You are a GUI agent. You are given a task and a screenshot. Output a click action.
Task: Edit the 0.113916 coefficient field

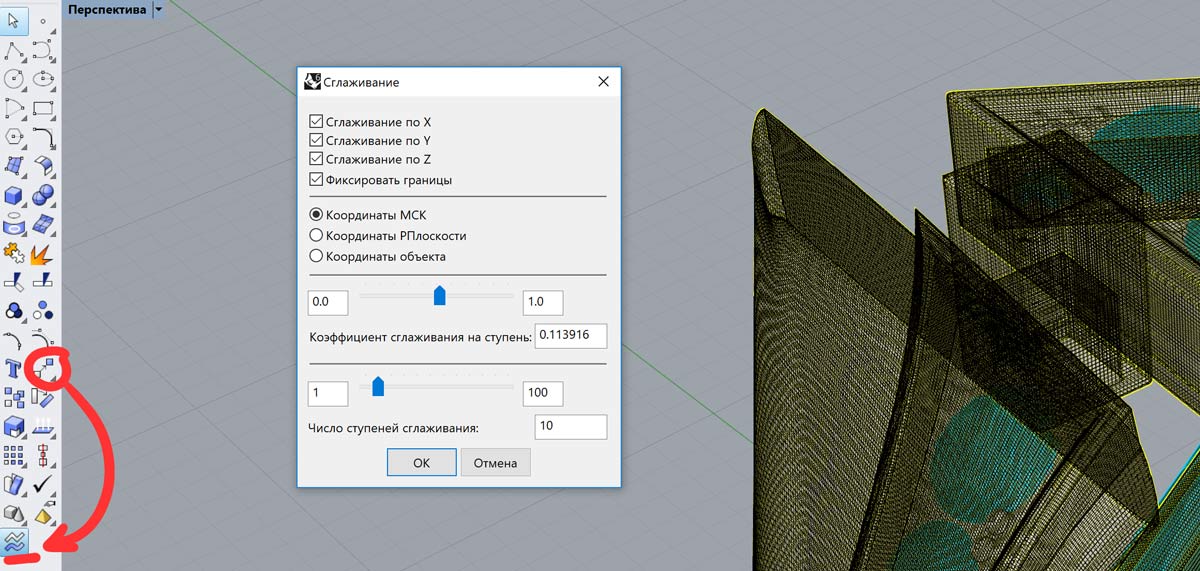pos(571,335)
